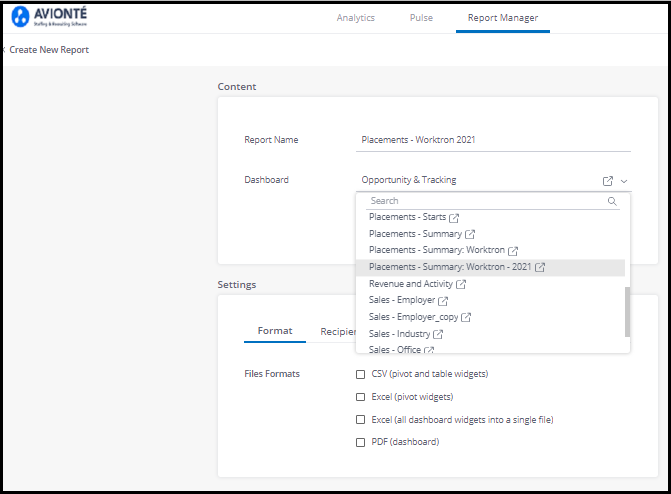Open external link icon for Sales - Industry

click(438, 334)
